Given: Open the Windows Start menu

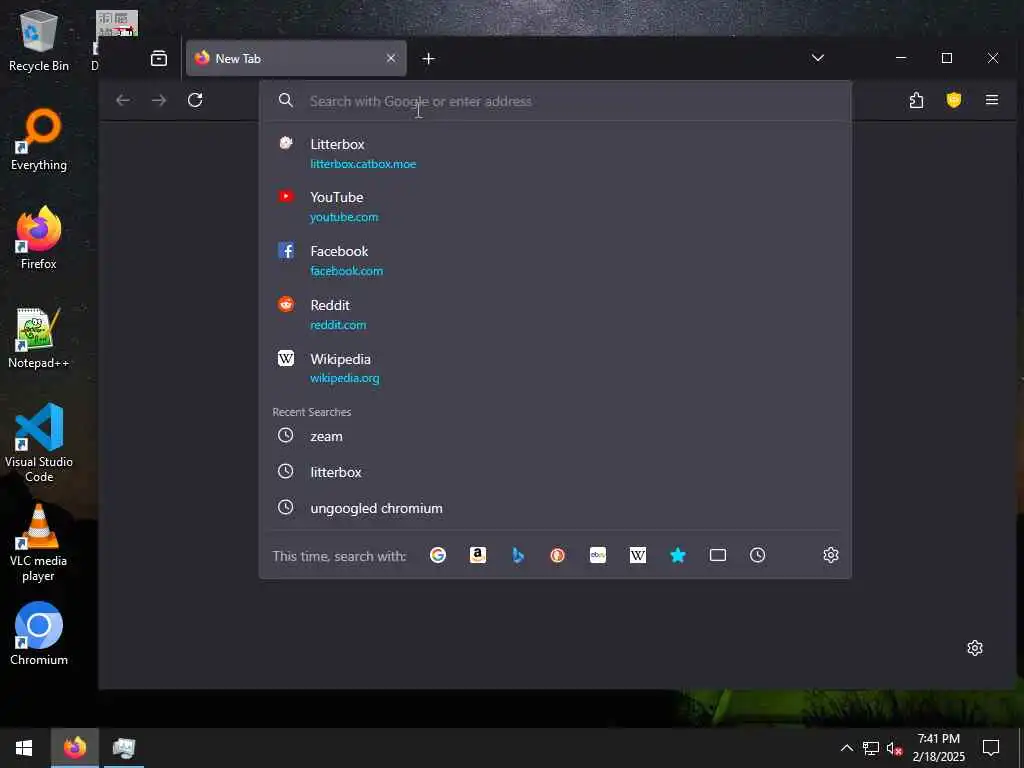Looking at the screenshot, I should pyautogui.click(x=24, y=748).
